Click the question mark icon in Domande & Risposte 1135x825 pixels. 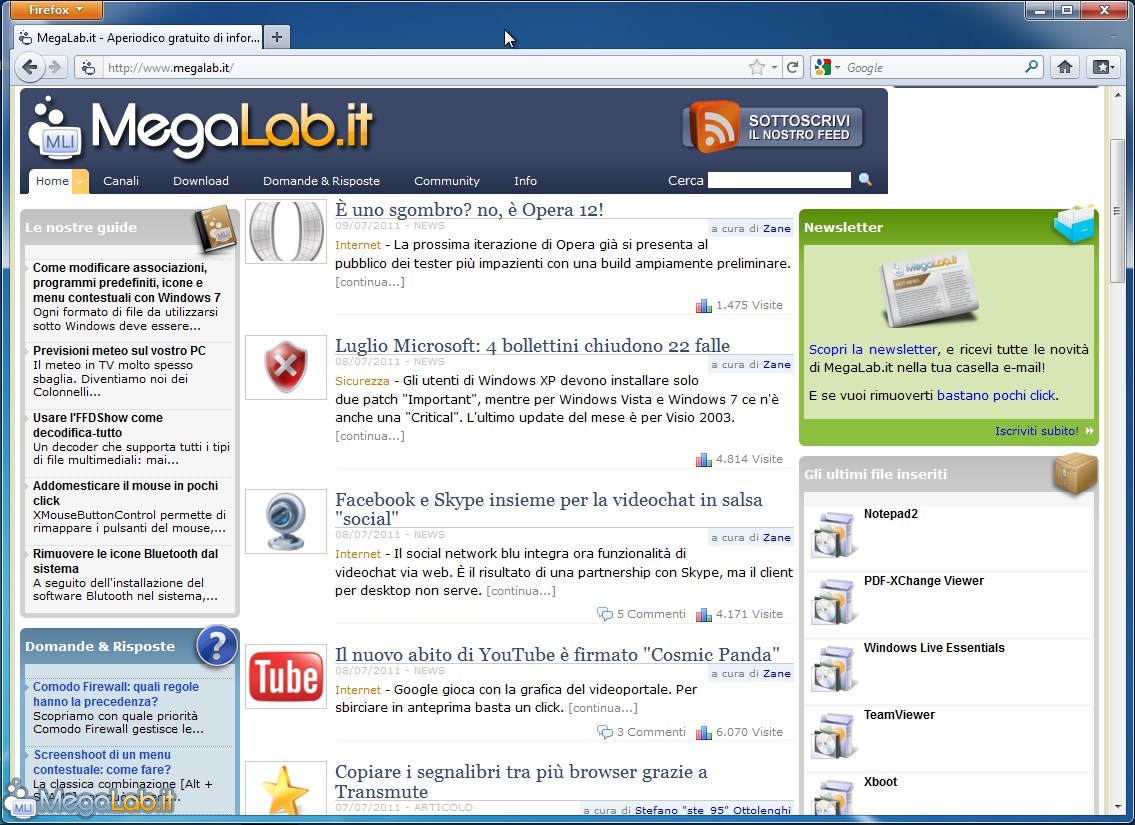click(216, 645)
